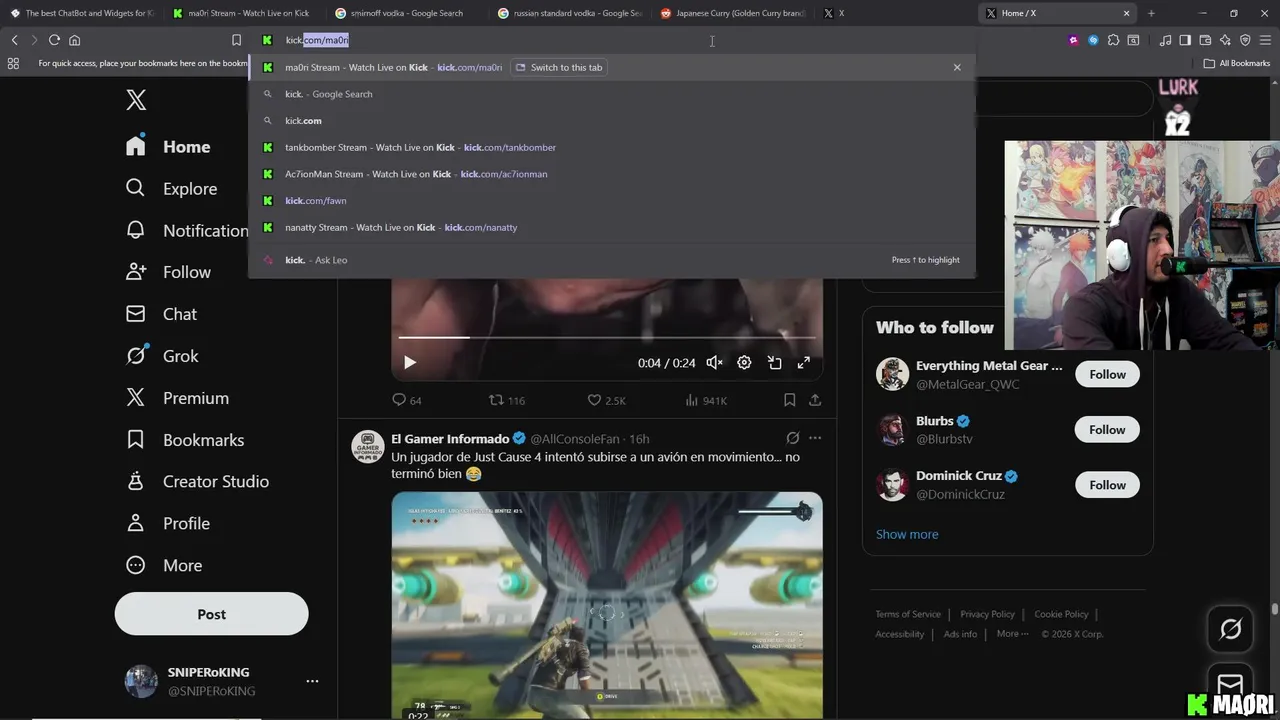Bookmark the post with 941K views

[x=789, y=400]
